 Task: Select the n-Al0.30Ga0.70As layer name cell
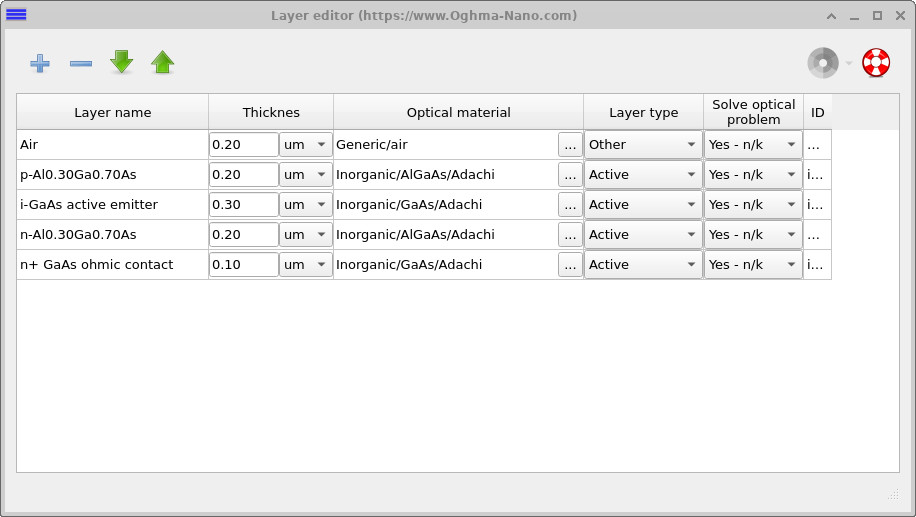coord(113,234)
